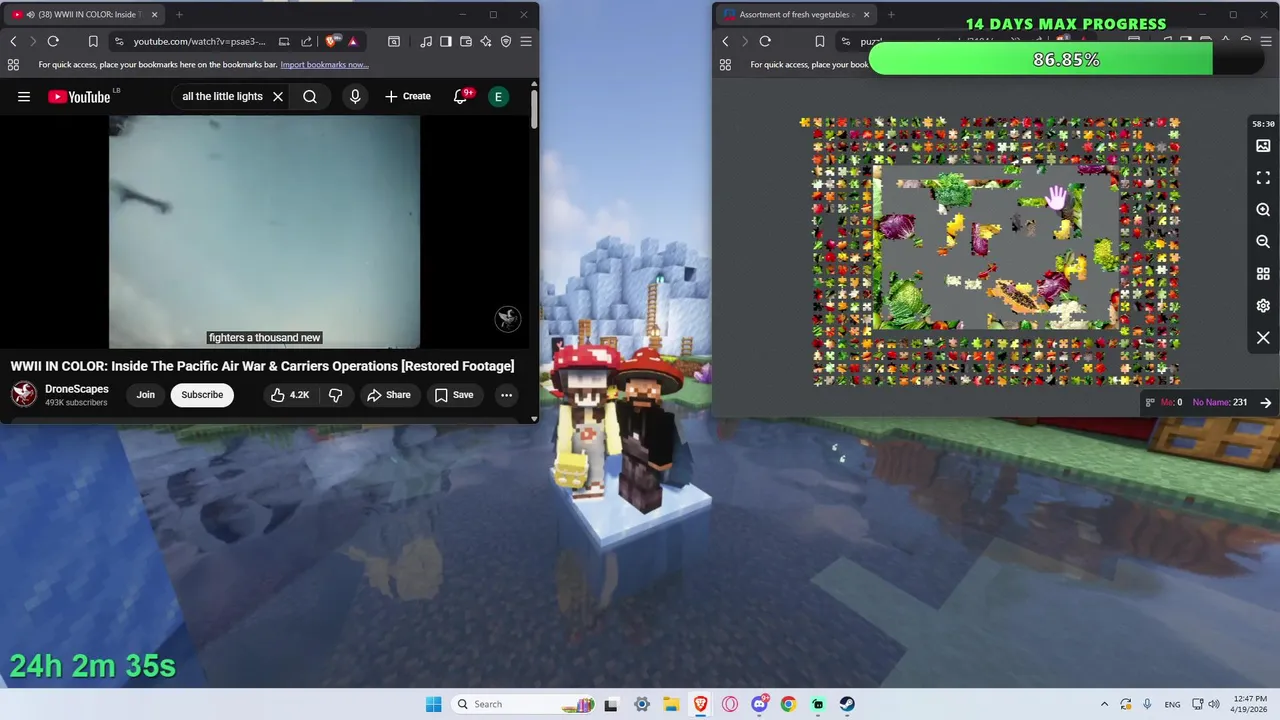1280x720 pixels.
Task: Import bookmarks now link in the YouTube window
Action: coord(324,65)
